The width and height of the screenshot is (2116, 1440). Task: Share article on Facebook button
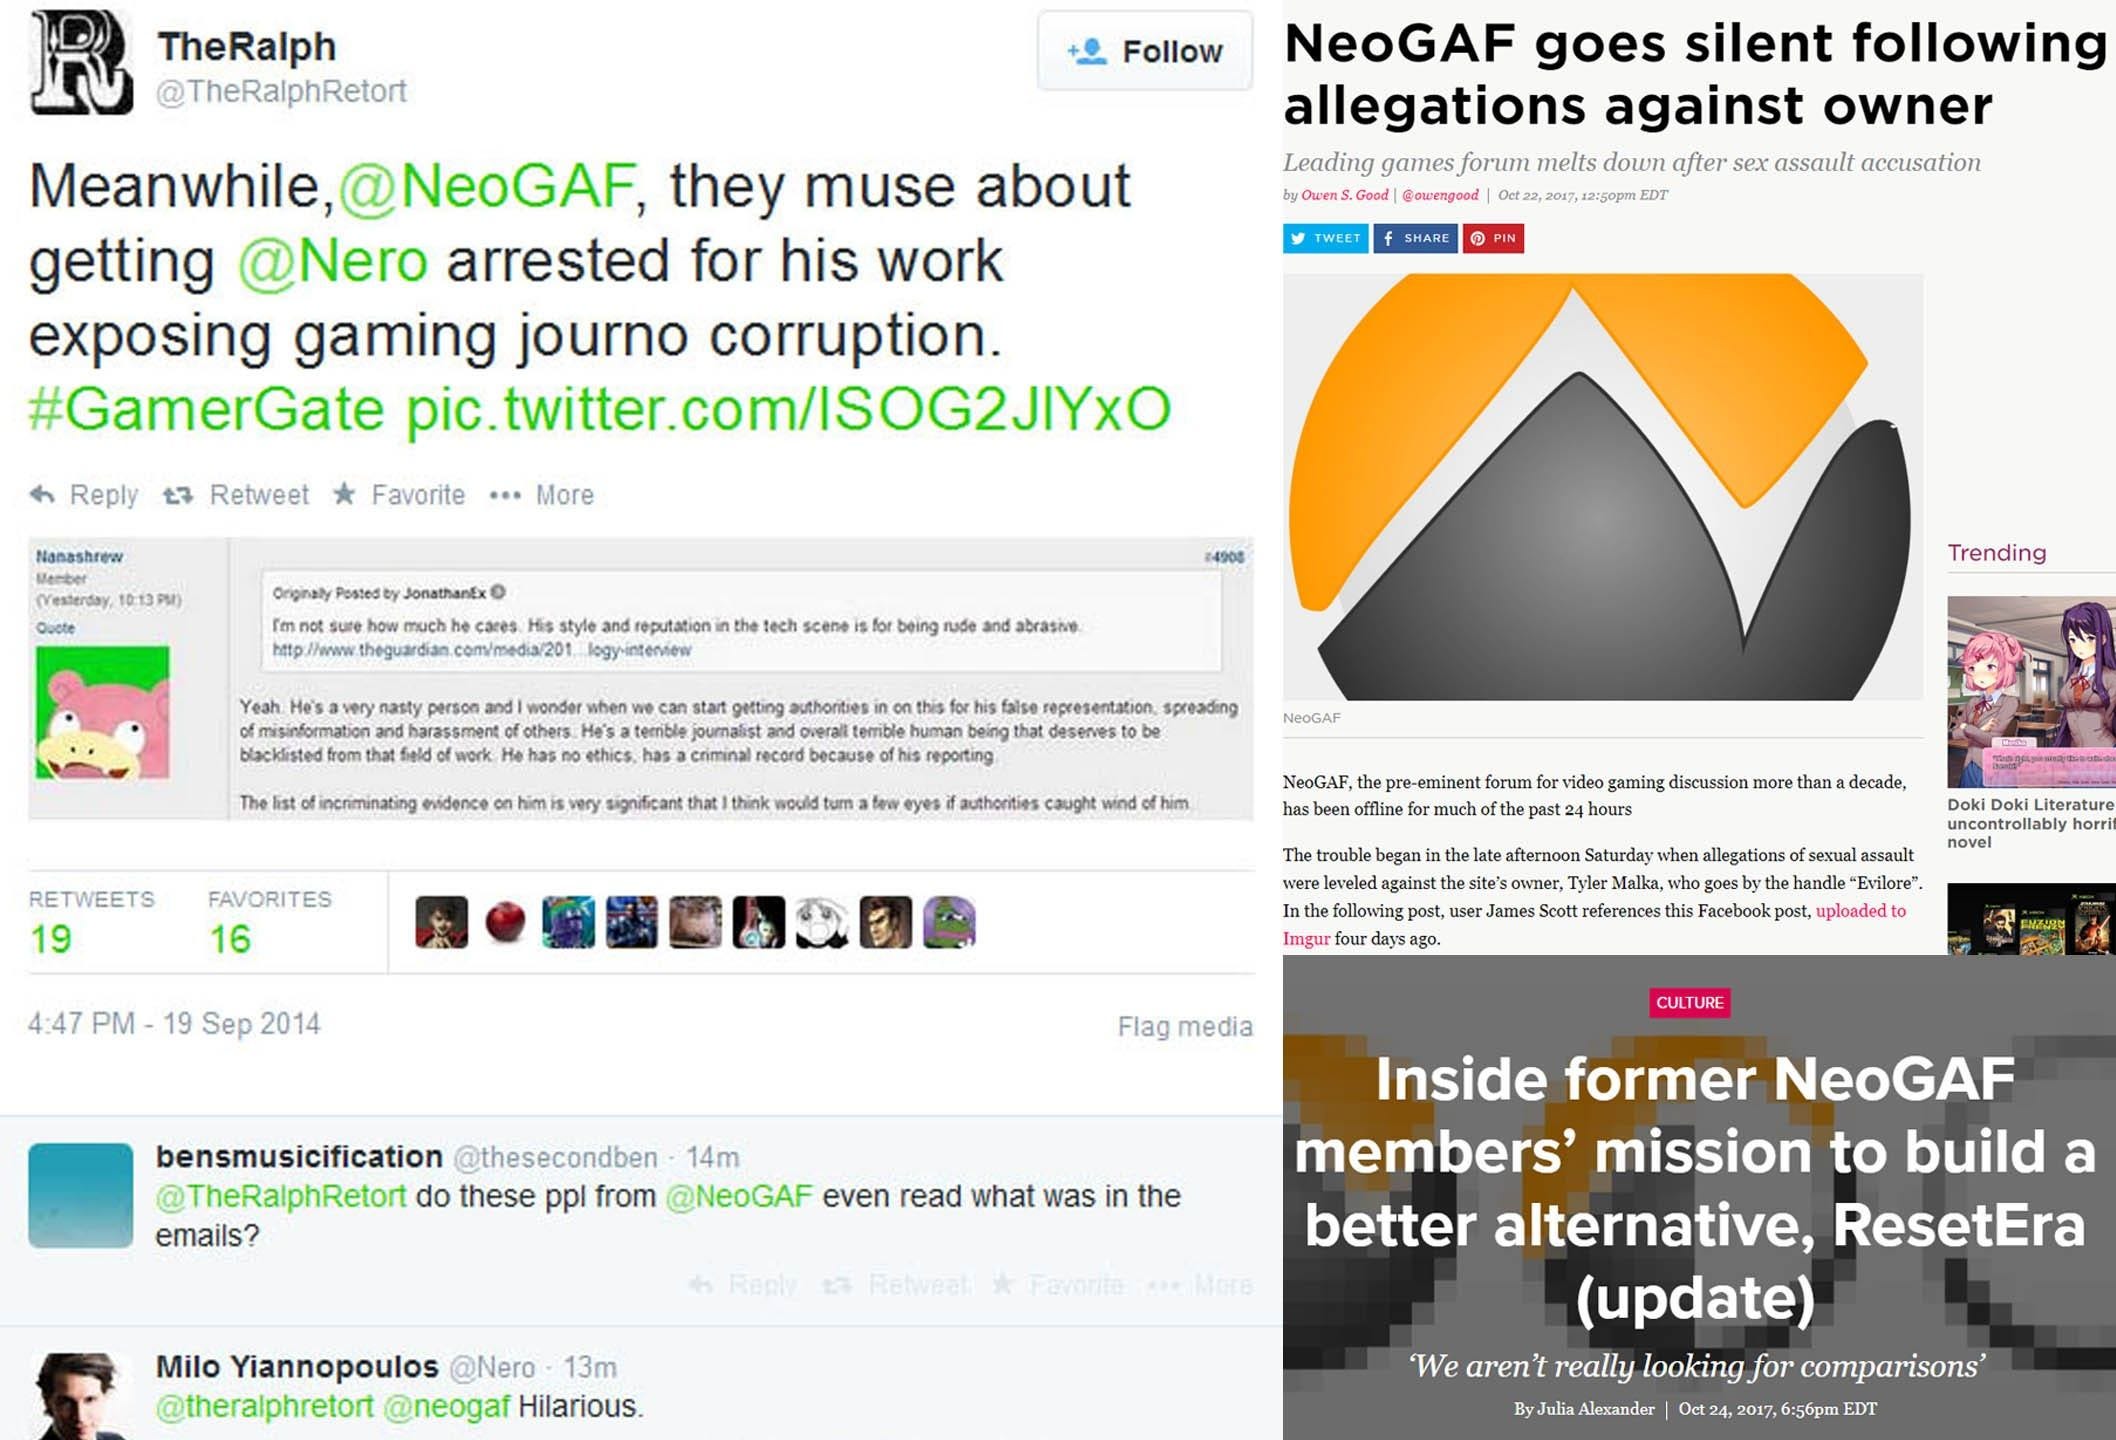click(1415, 238)
